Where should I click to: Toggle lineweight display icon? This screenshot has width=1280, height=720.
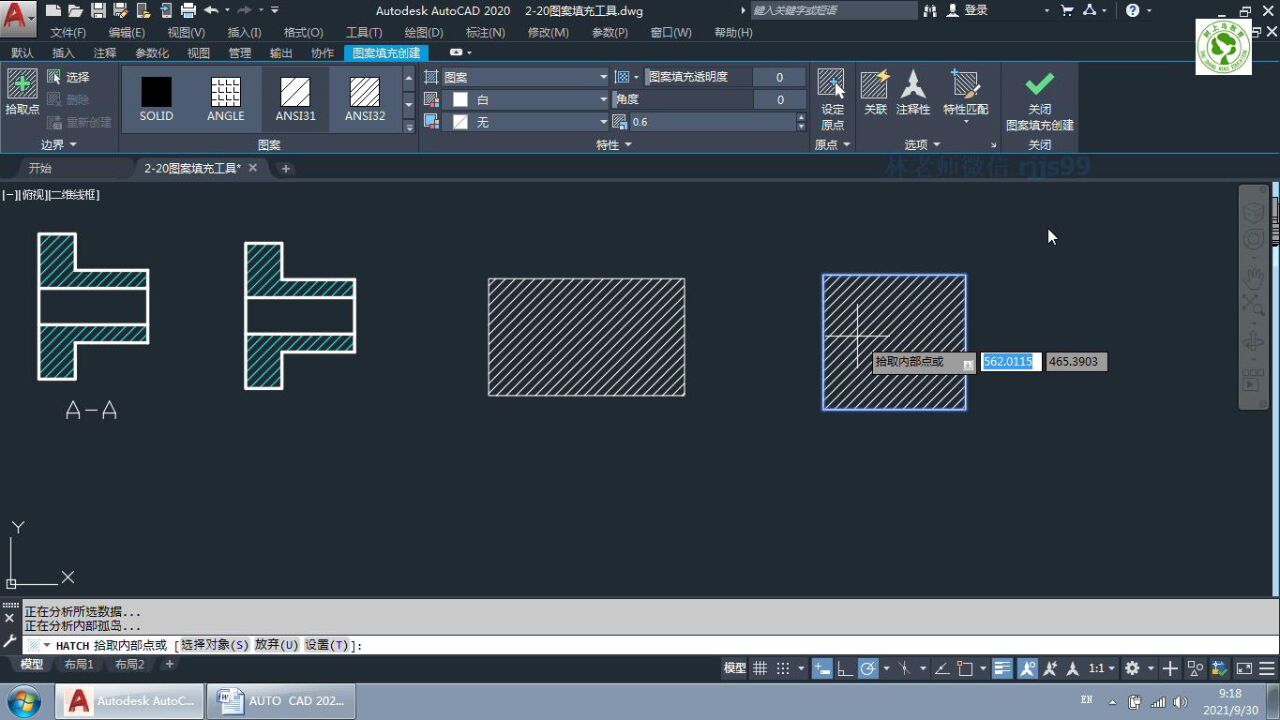[1003, 668]
